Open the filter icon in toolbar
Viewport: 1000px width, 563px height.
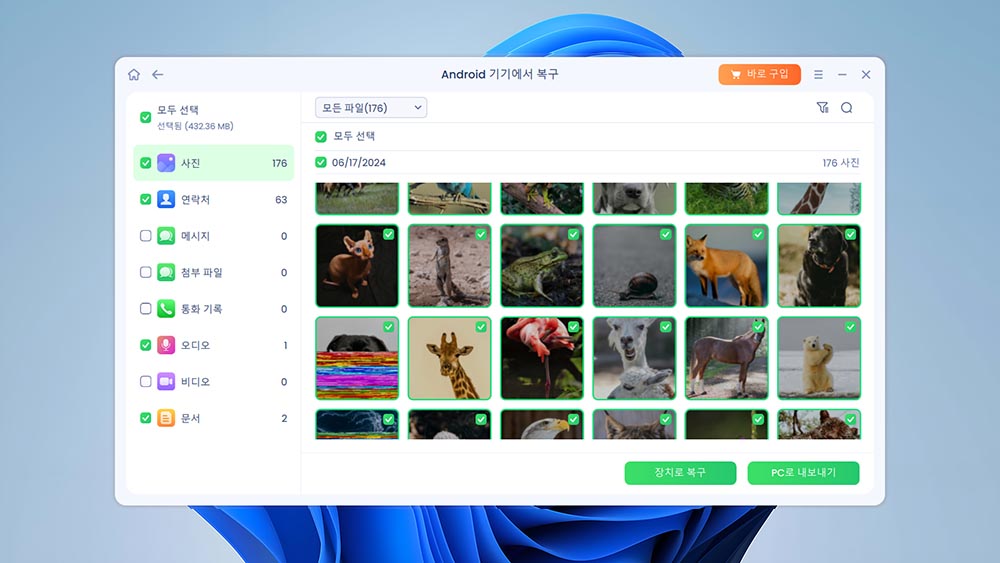(x=823, y=108)
